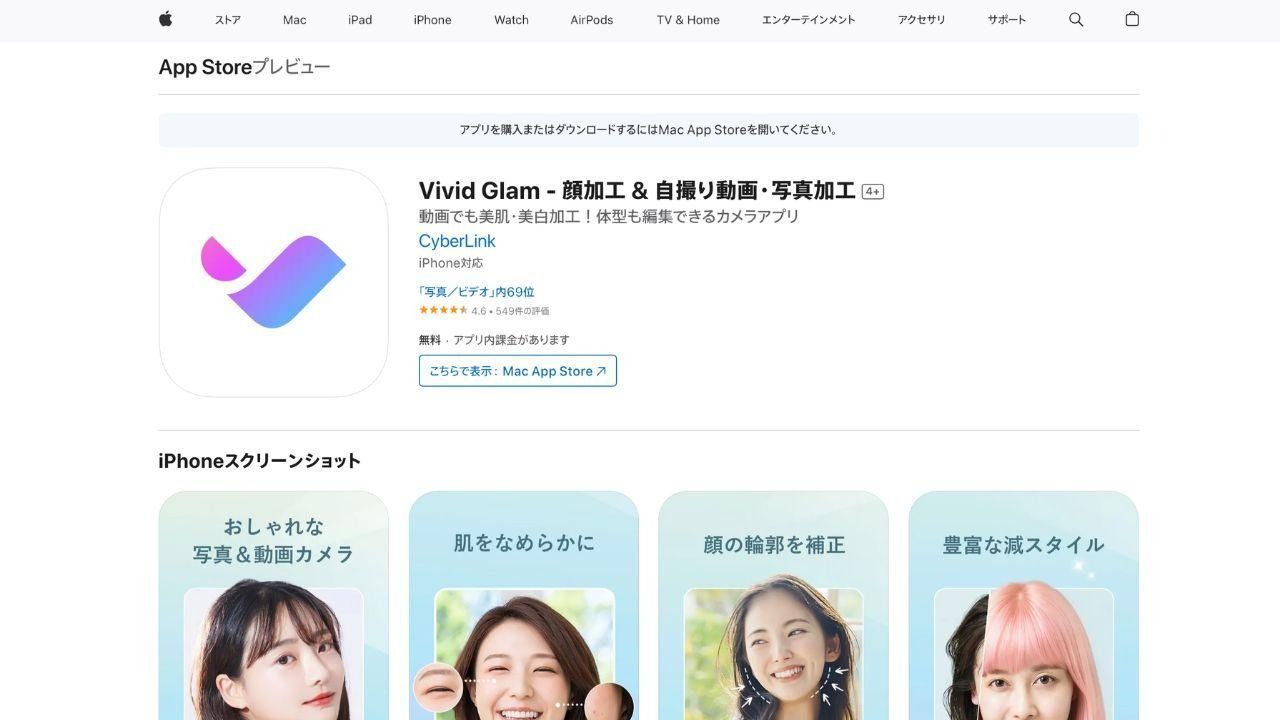This screenshot has height=720, width=1280.
Task: Open the shopping bag icon
Action: (x=1132, y=19)
